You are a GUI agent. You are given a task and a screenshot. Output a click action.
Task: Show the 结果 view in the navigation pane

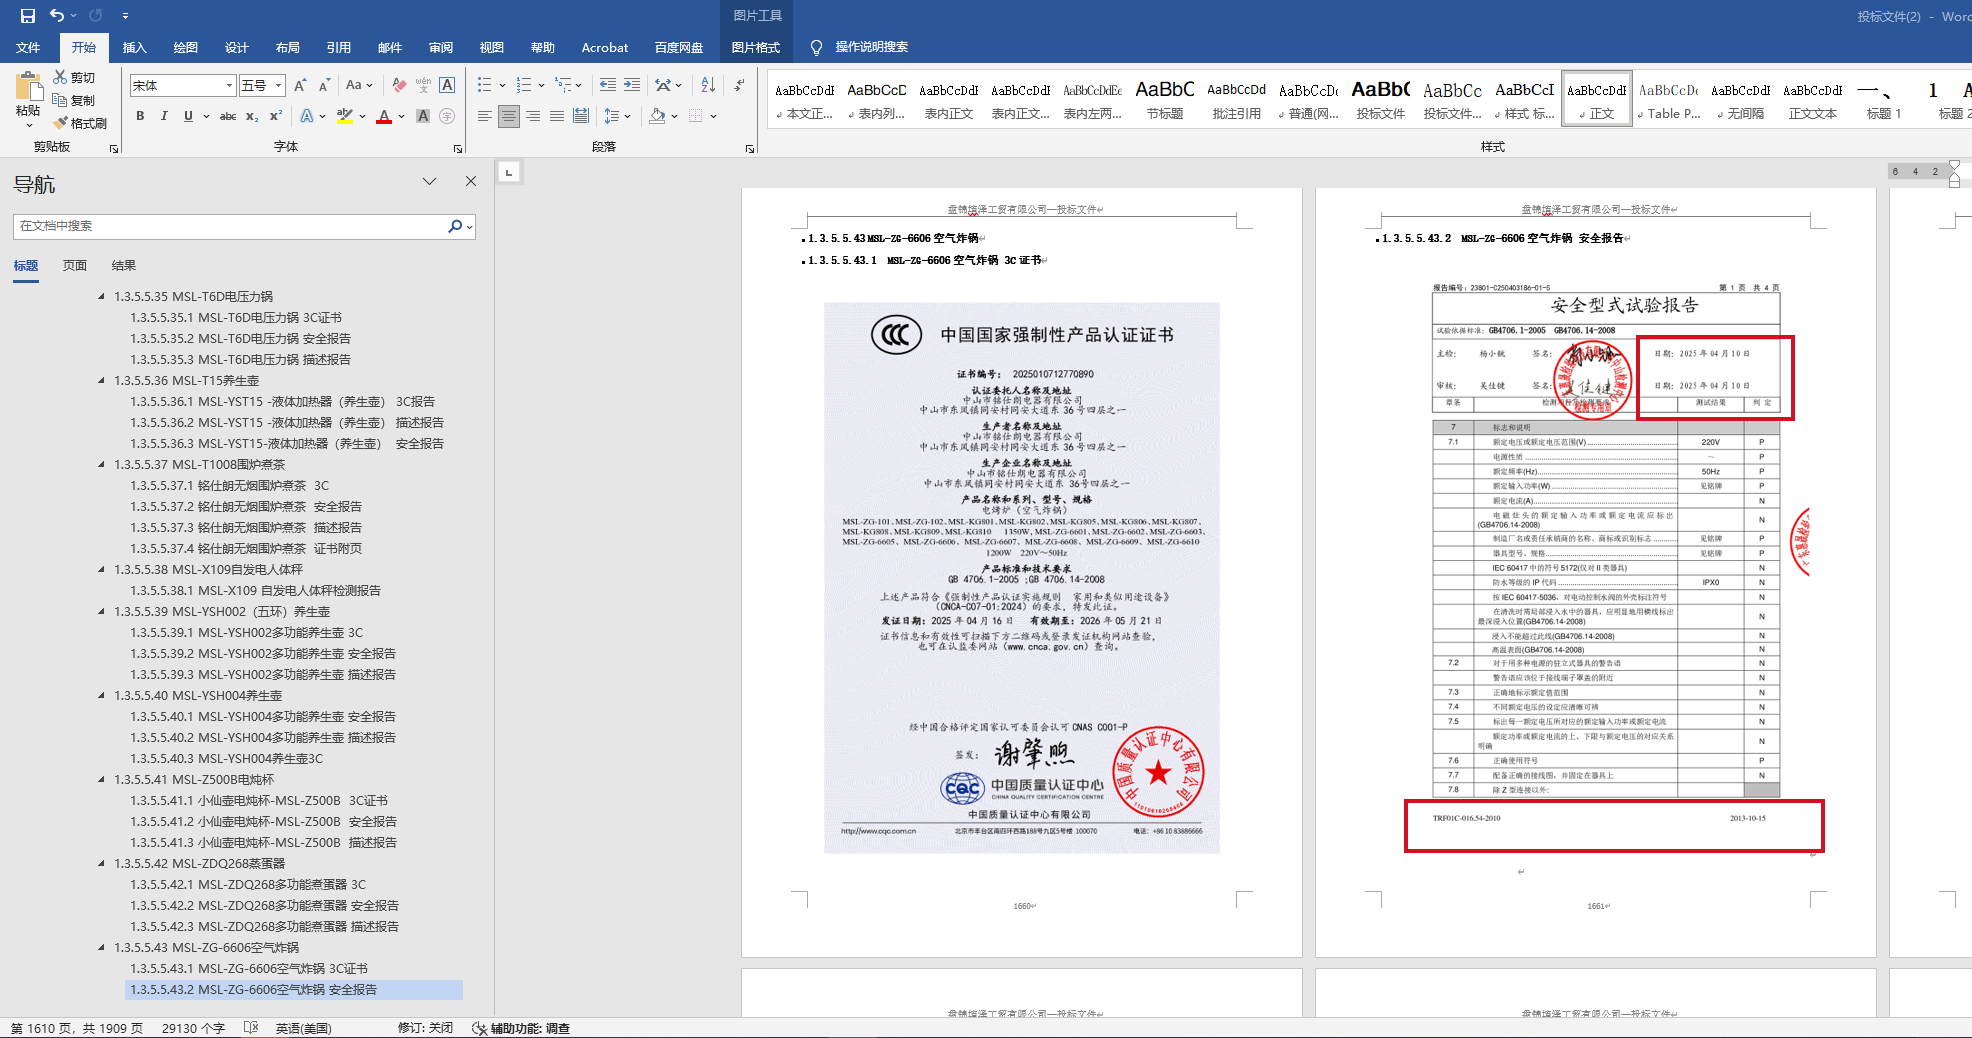coord(124,266)
